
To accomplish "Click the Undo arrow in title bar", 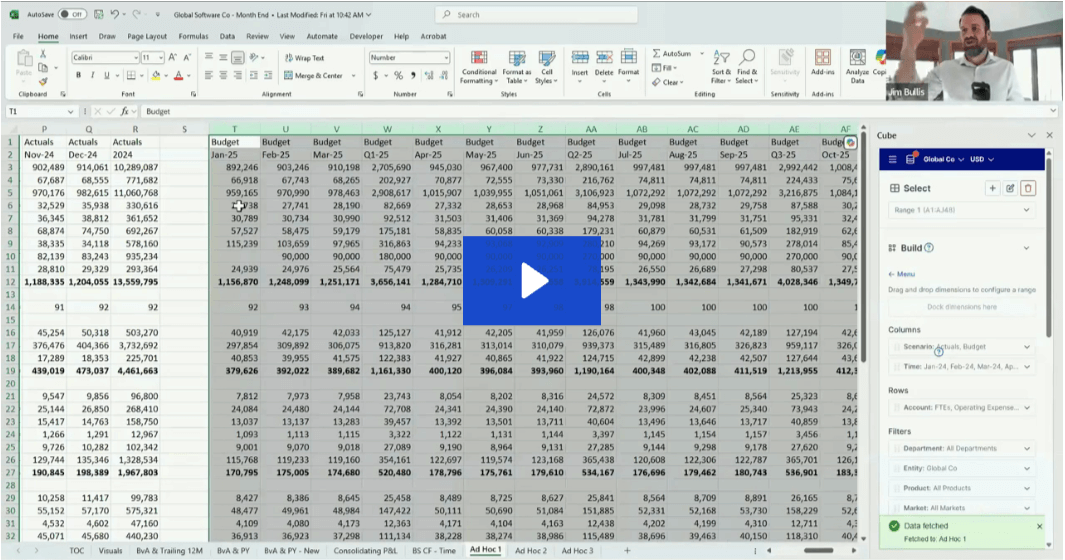I will coord(115,15).
